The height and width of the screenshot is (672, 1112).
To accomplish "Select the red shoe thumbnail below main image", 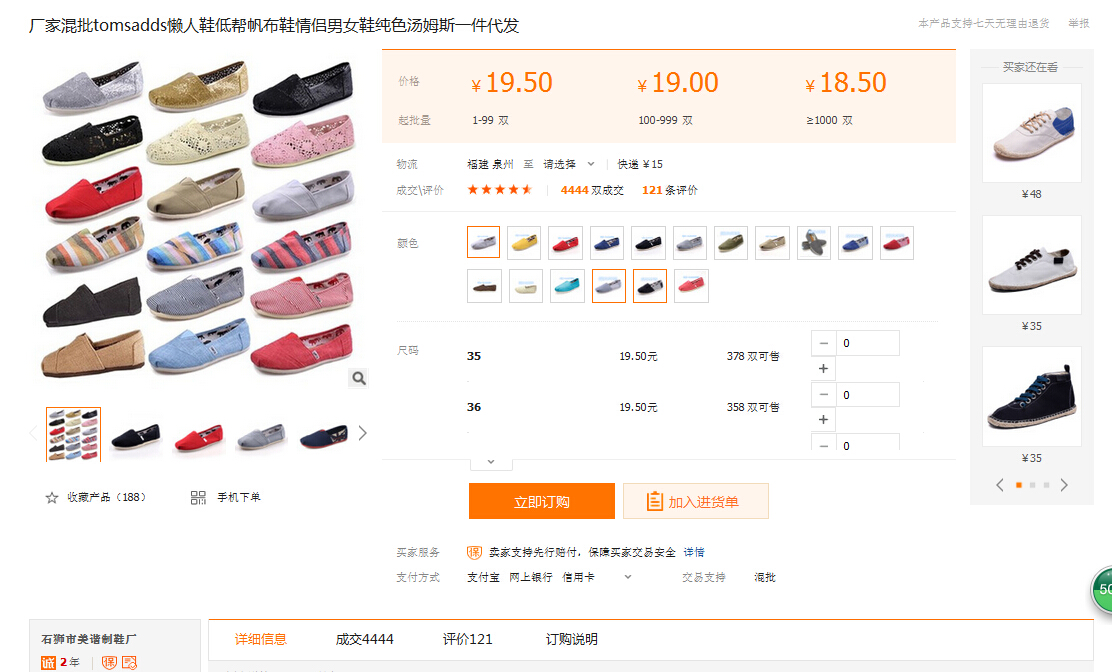I will [198, 435].
